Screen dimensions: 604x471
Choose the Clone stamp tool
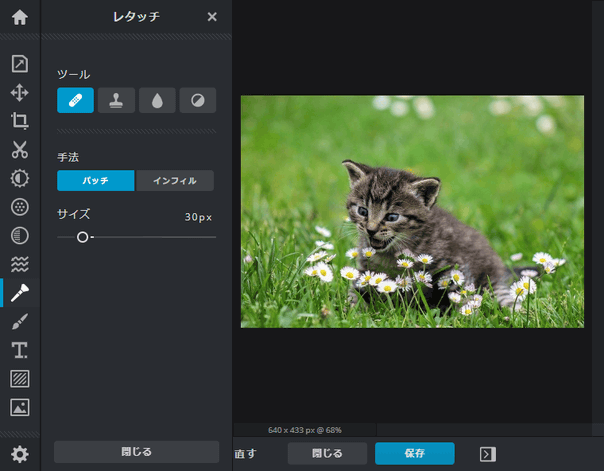116,101
